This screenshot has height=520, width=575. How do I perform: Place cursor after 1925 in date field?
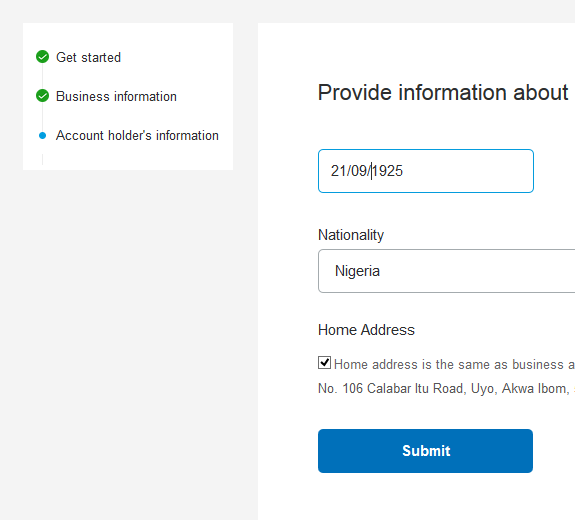(x=404, y=171)
